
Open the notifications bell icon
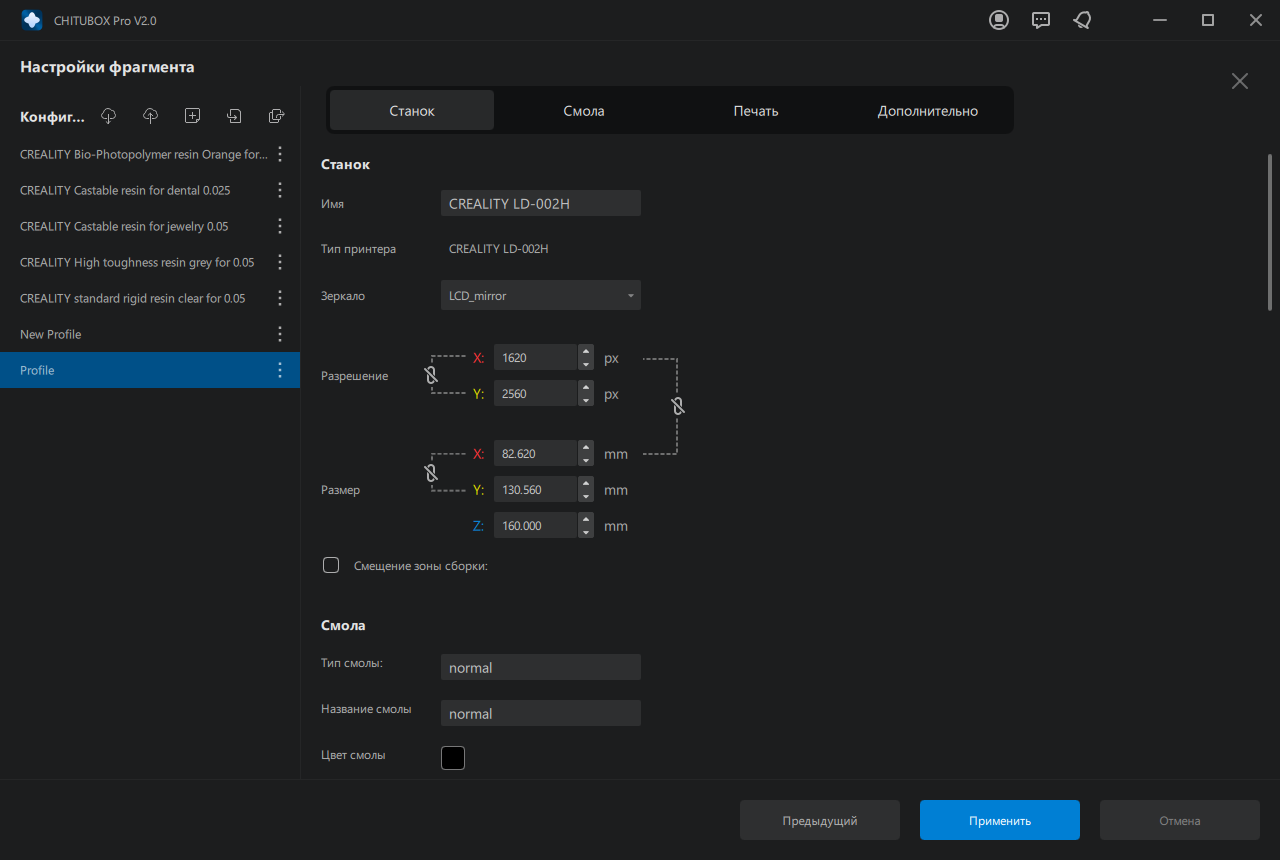click(x=1082, y=20)
